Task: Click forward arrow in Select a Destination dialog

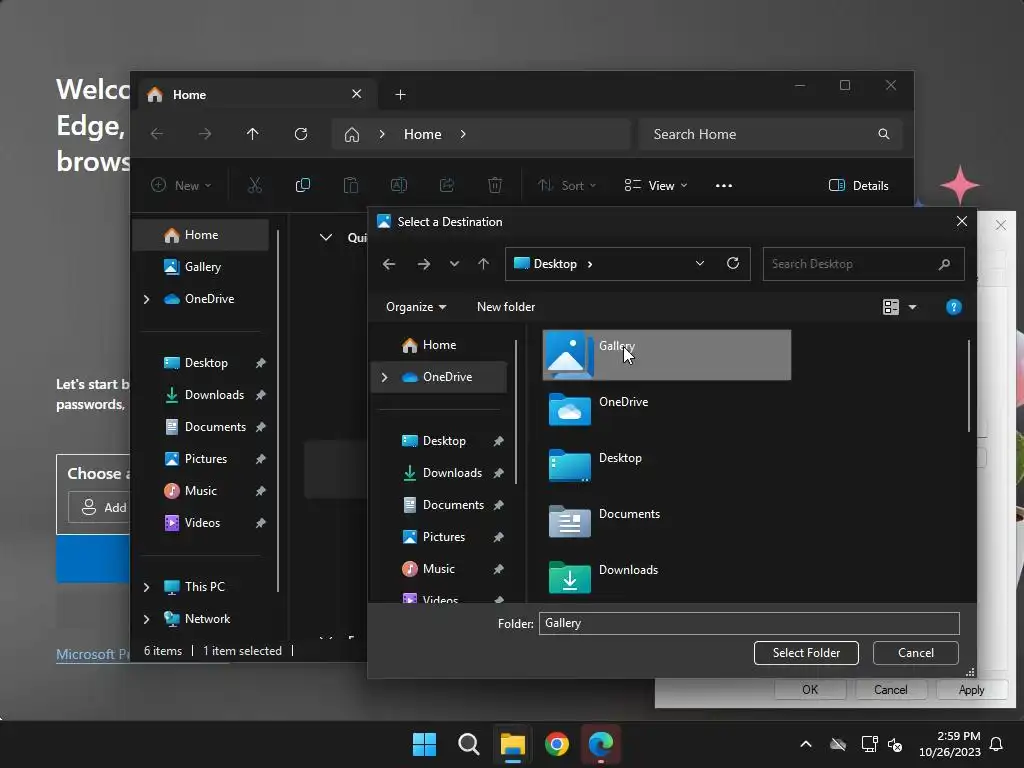Action: click(x=424, y=264)
